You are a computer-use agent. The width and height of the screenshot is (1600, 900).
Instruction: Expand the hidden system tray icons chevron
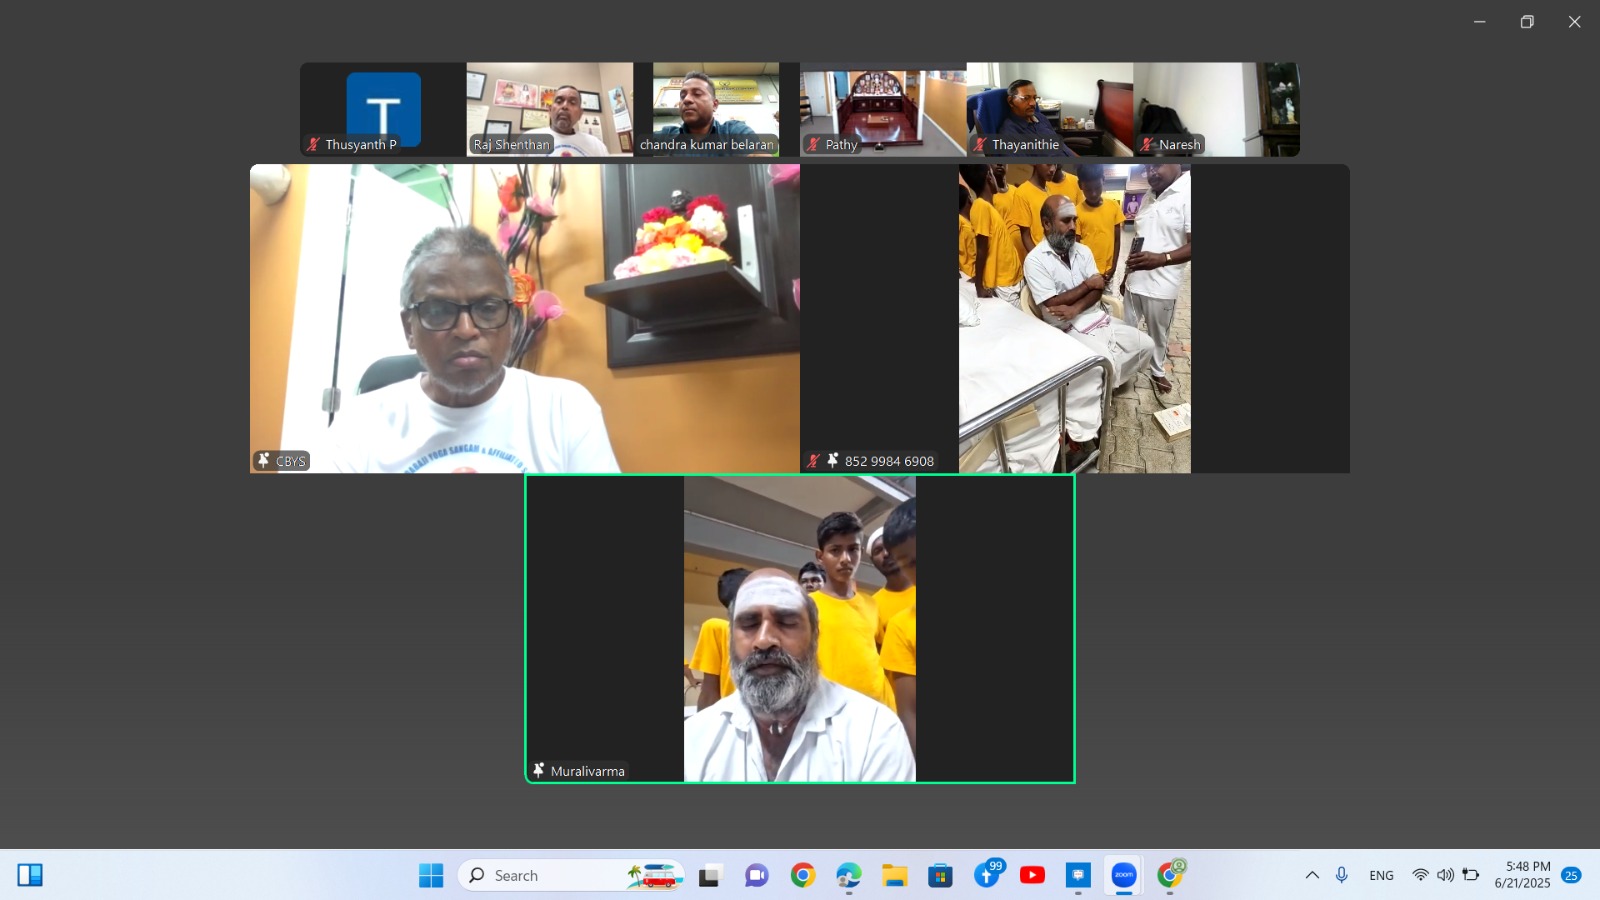tap(1312, 875)
